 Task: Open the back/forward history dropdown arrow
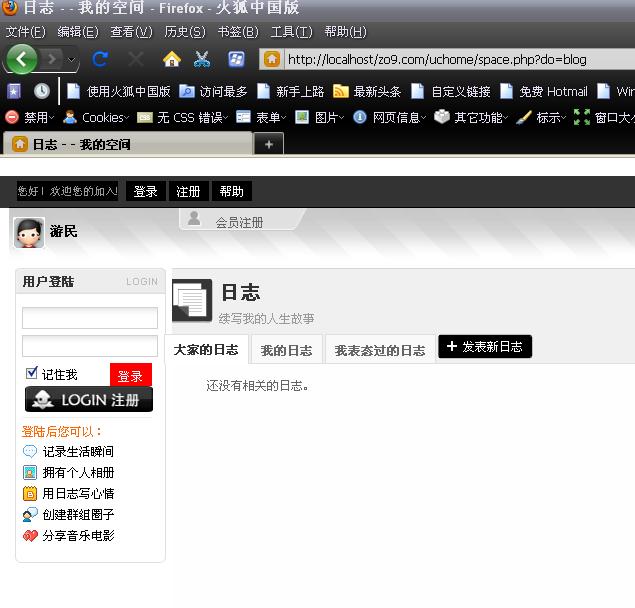click(x=71, y=60)
